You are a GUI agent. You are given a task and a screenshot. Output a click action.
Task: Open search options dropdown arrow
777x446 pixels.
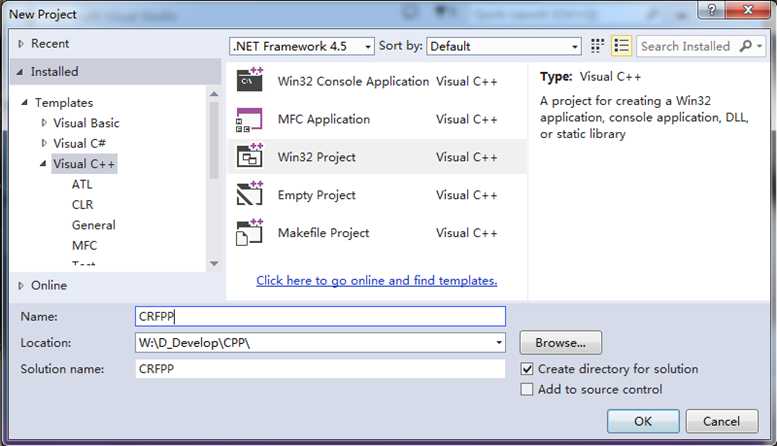[759, 46]
